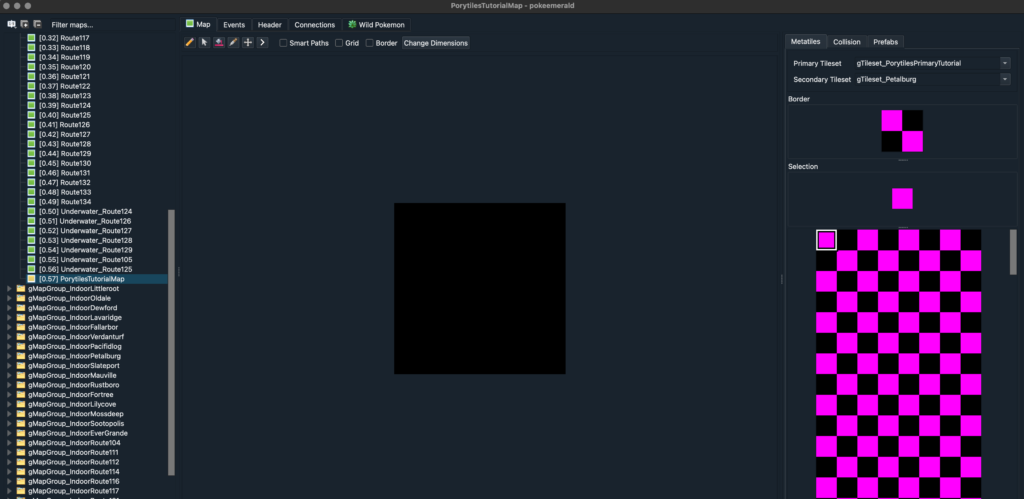Image resolution: width=1024 pixels, height=499 pixels.
Task: Select the [0.49] Route134 map entry
Action: tap(65, 202)
